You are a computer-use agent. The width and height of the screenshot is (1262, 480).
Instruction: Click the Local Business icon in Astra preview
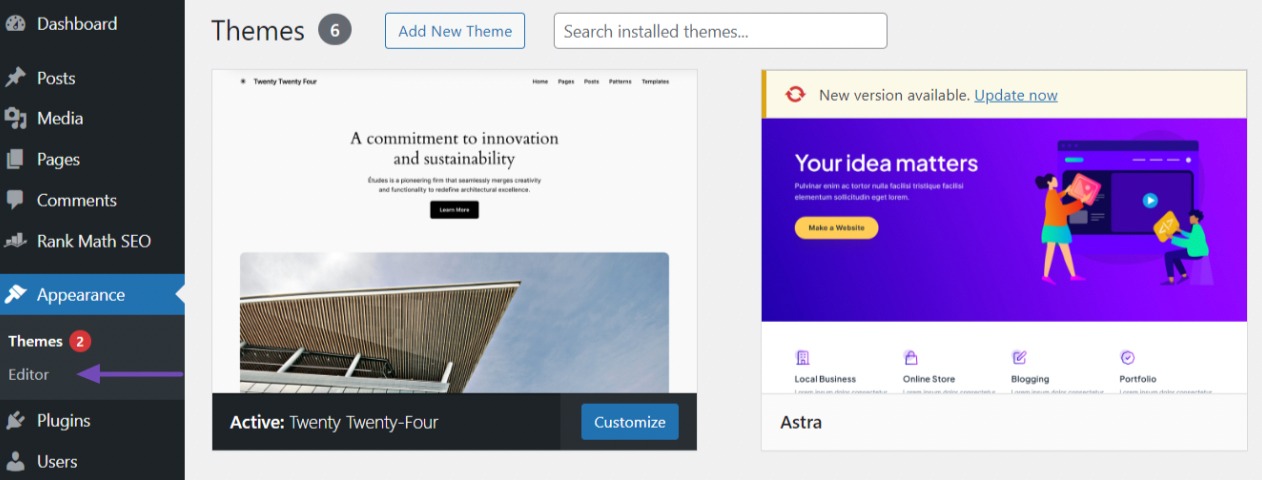pos(802,357)
